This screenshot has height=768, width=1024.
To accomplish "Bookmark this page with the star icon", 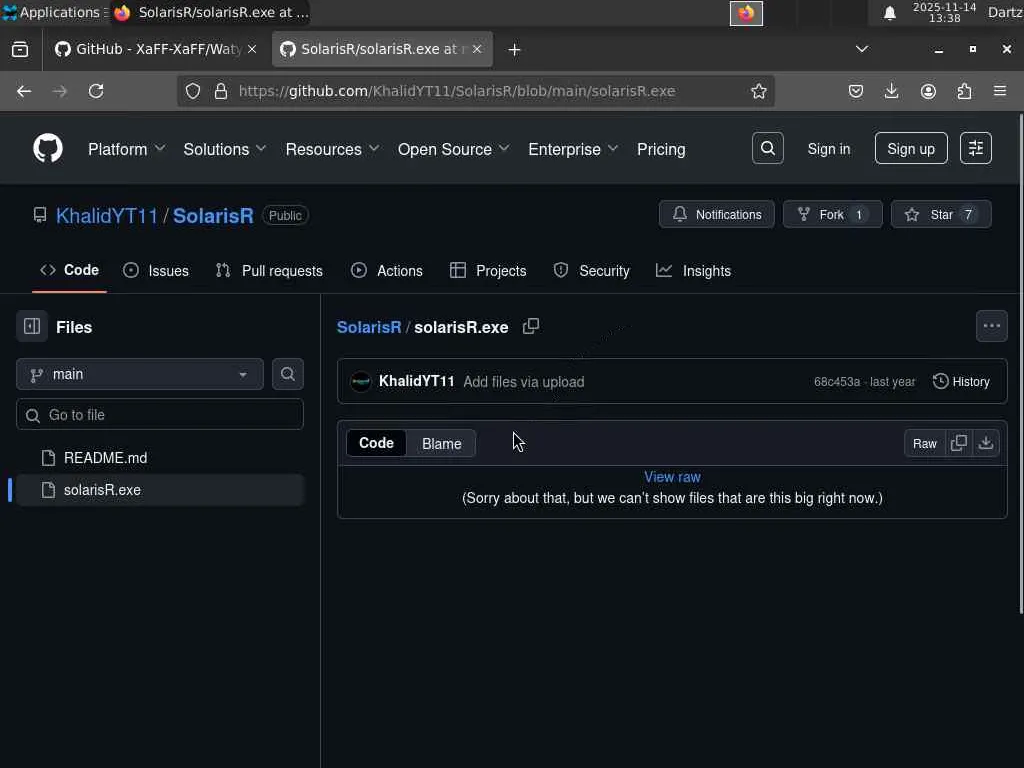I will point(758,91).
